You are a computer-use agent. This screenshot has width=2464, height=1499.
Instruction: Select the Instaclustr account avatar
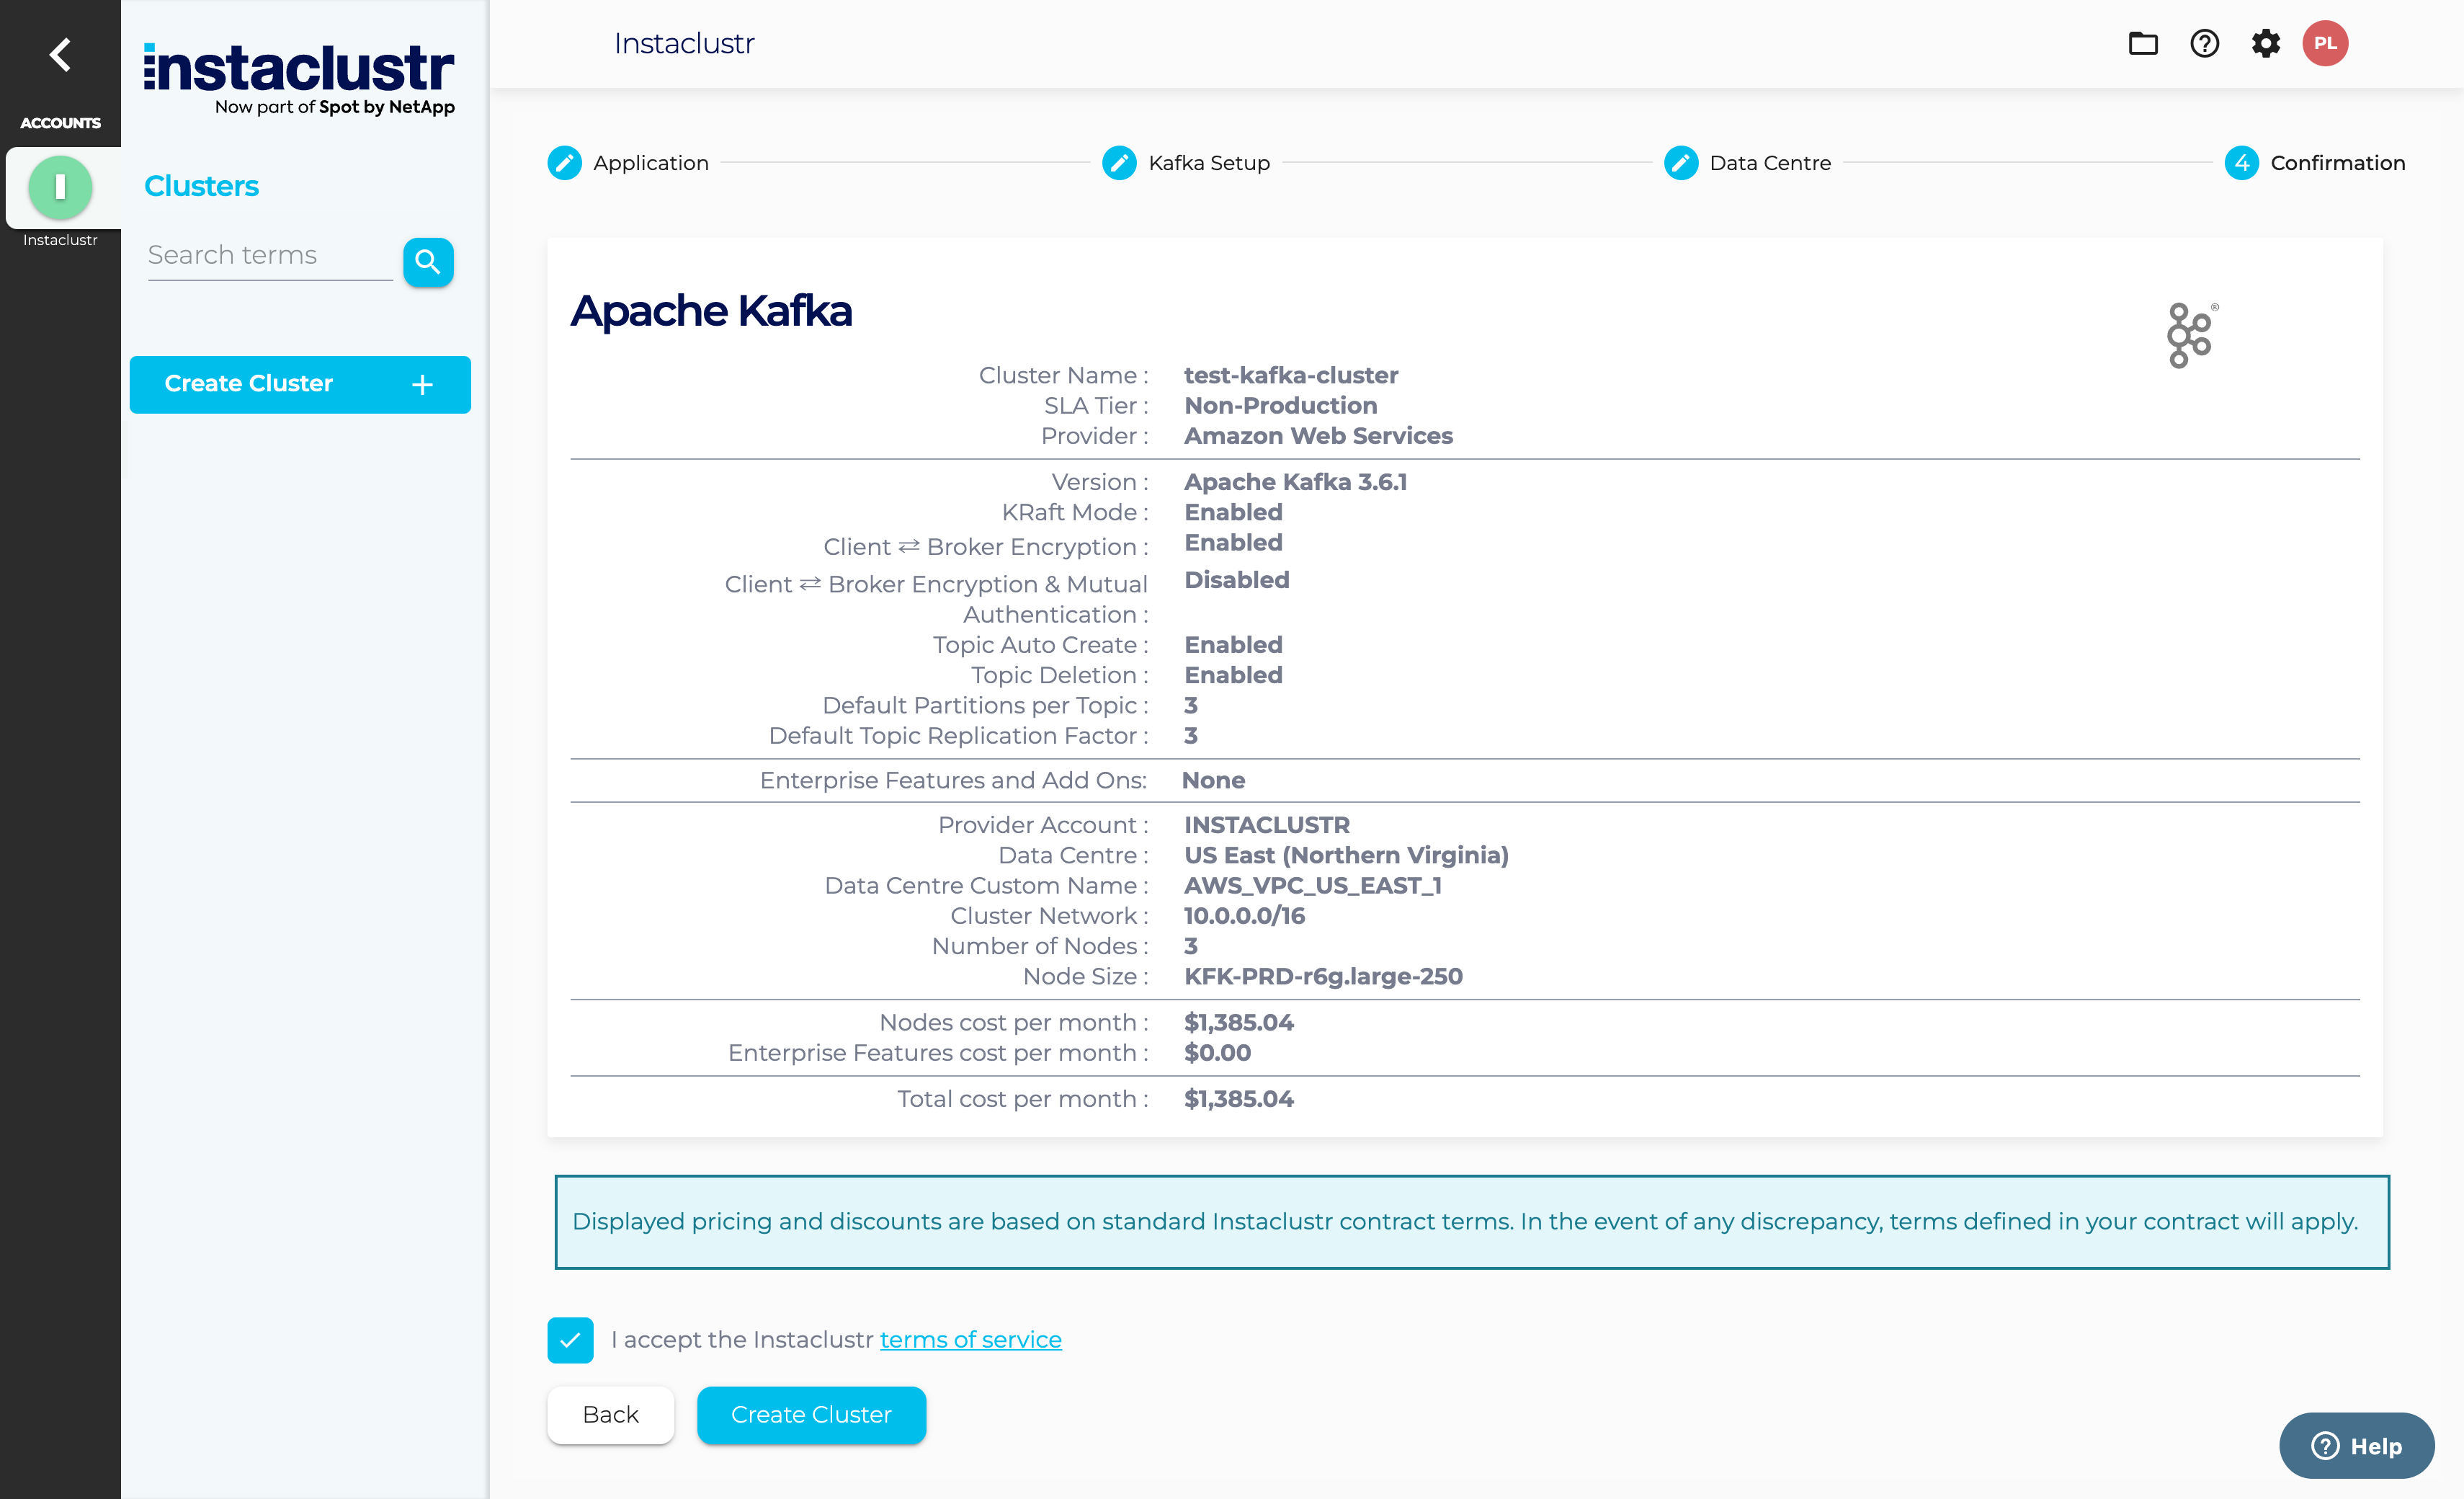[x=60, y=187]
